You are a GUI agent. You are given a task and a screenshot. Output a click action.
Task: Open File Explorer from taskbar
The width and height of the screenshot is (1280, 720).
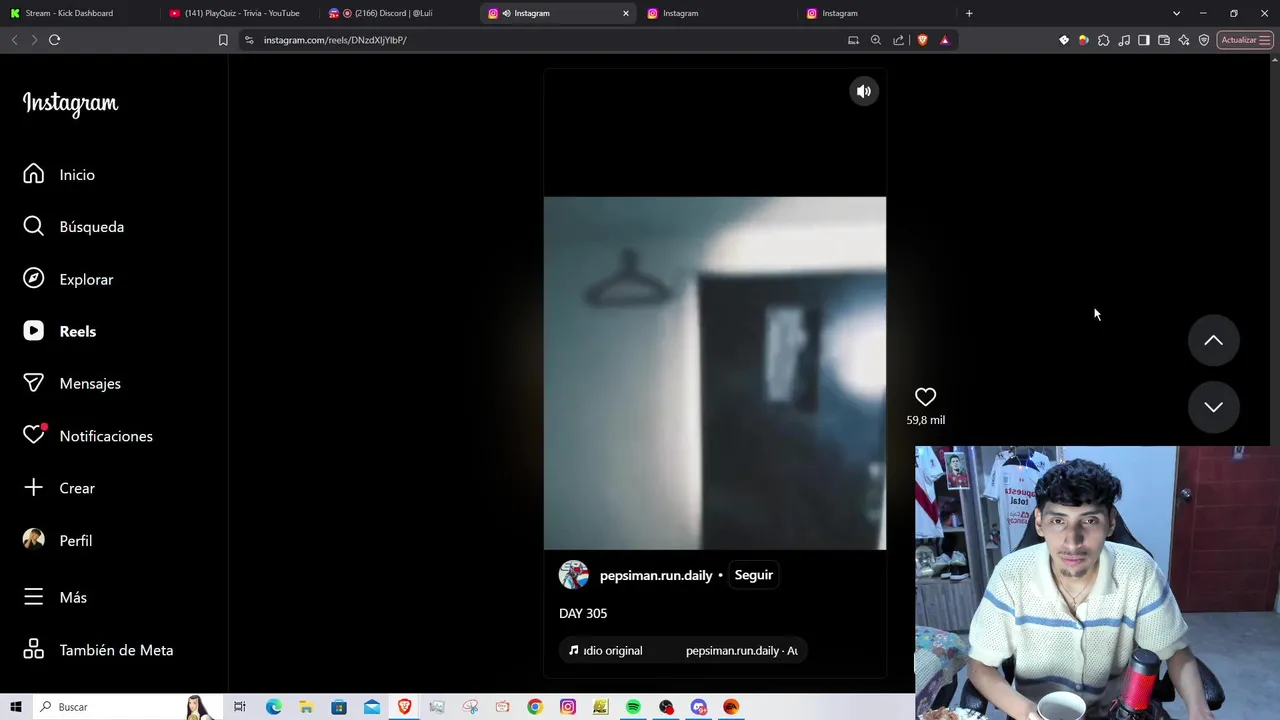306,707
